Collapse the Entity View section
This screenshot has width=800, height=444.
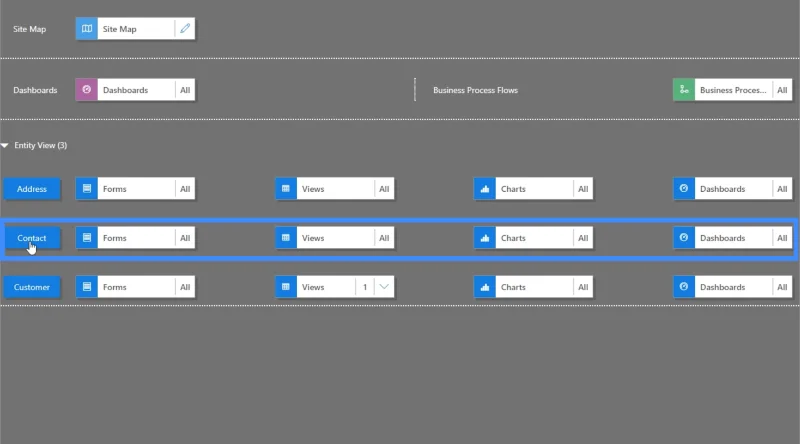tap(5, 145)
